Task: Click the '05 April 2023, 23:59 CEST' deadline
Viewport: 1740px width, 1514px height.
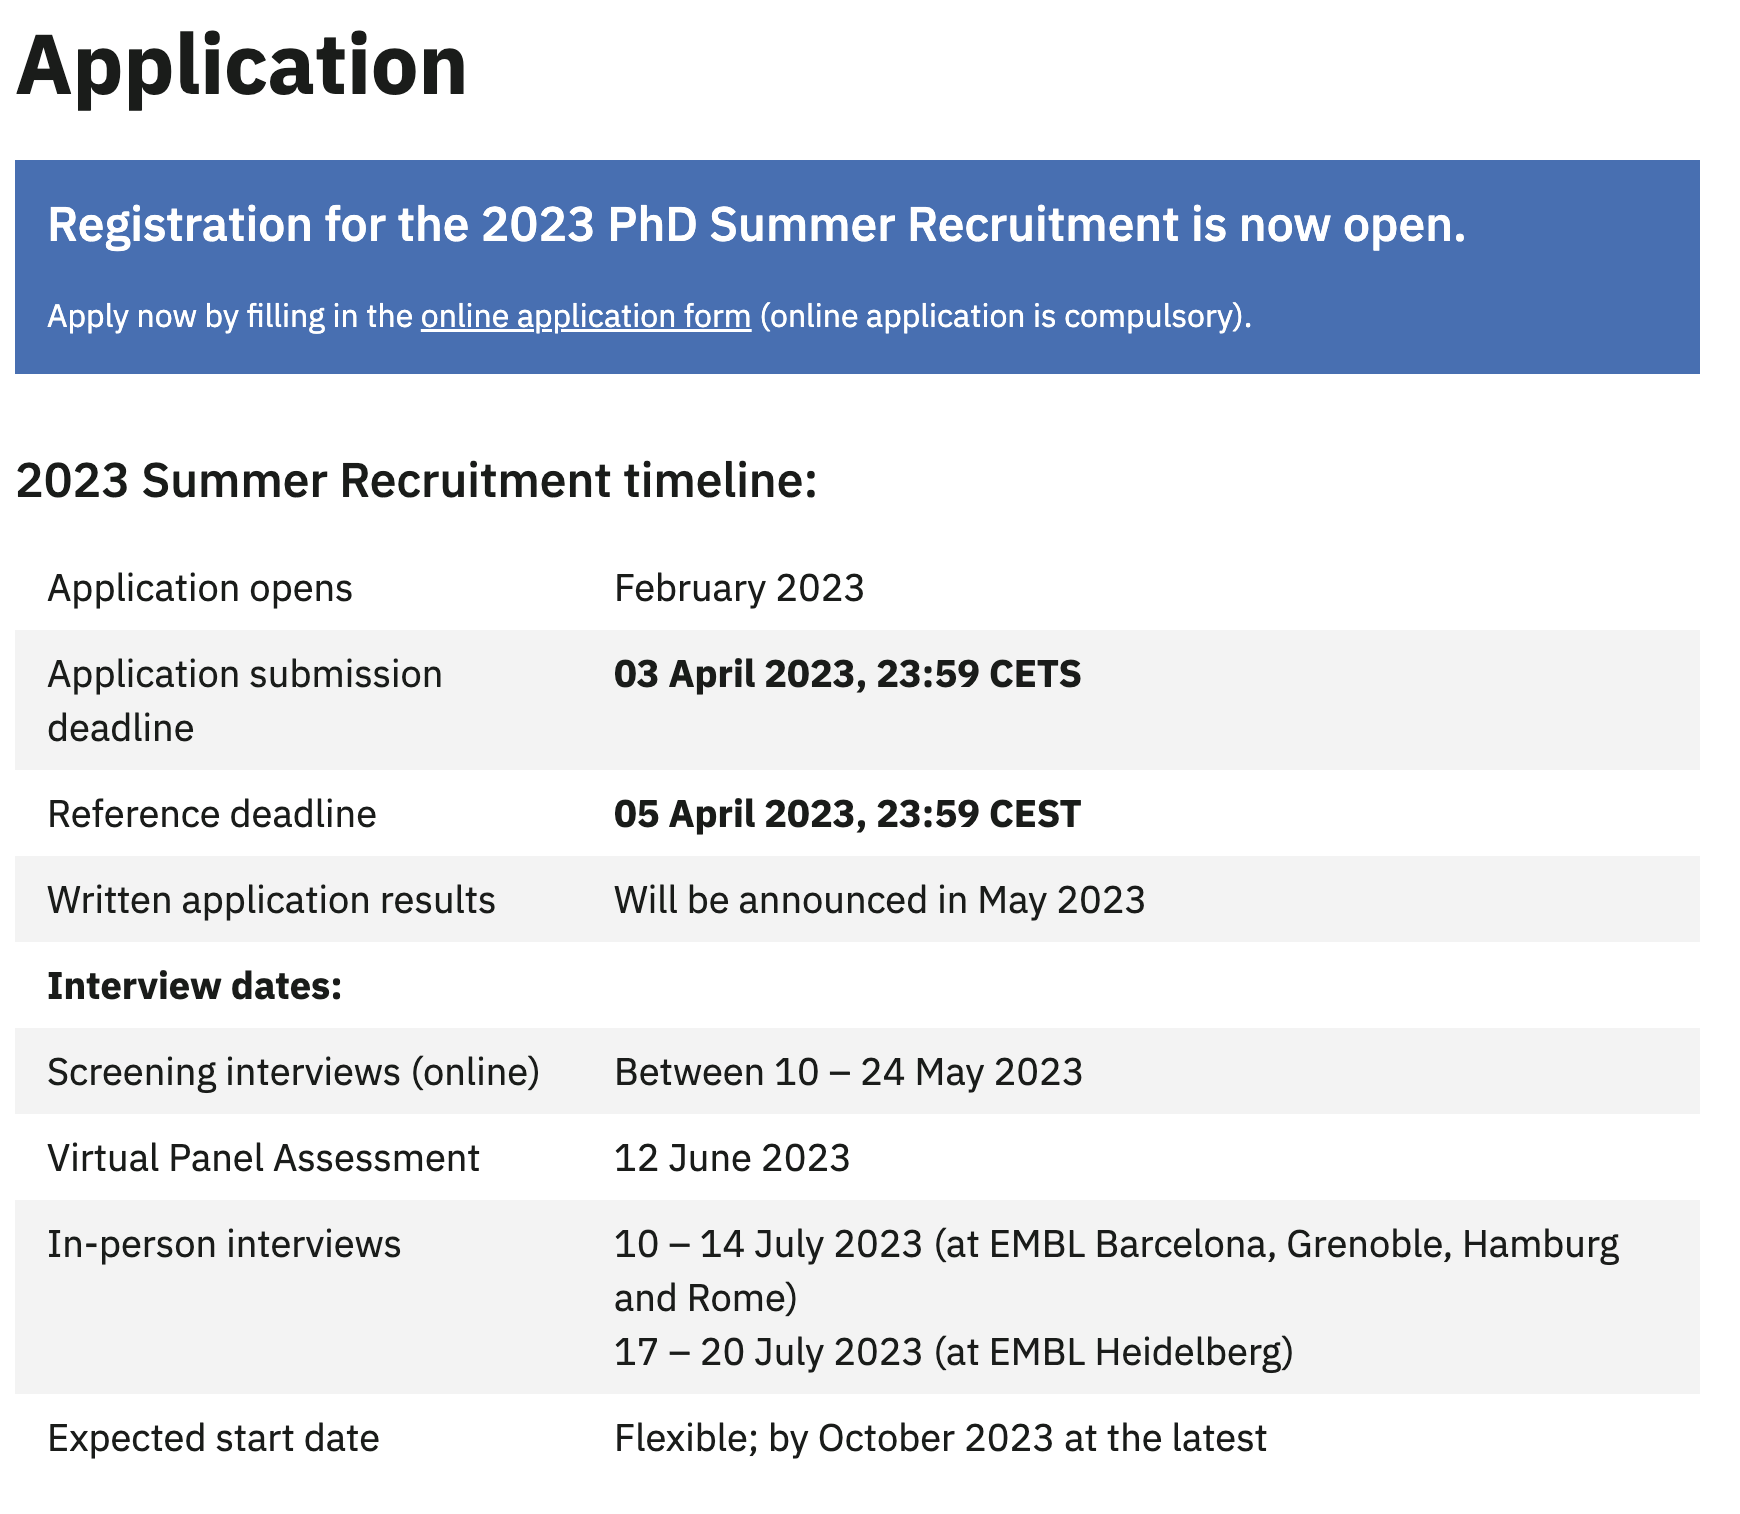Action: pyautogui.click(x=847, y=814)
